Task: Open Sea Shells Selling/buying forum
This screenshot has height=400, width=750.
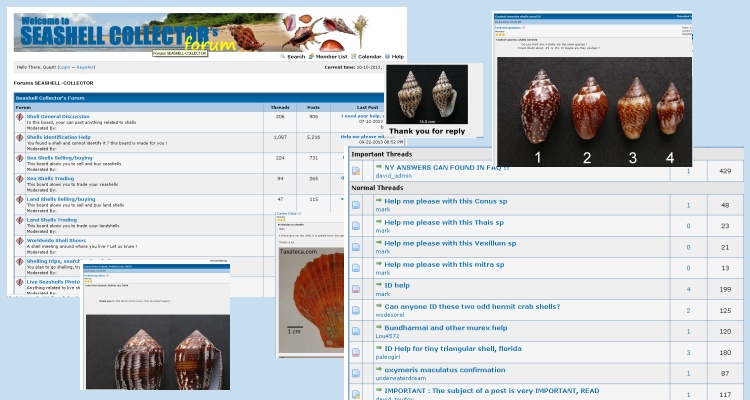Action: (x=60, y=157)
